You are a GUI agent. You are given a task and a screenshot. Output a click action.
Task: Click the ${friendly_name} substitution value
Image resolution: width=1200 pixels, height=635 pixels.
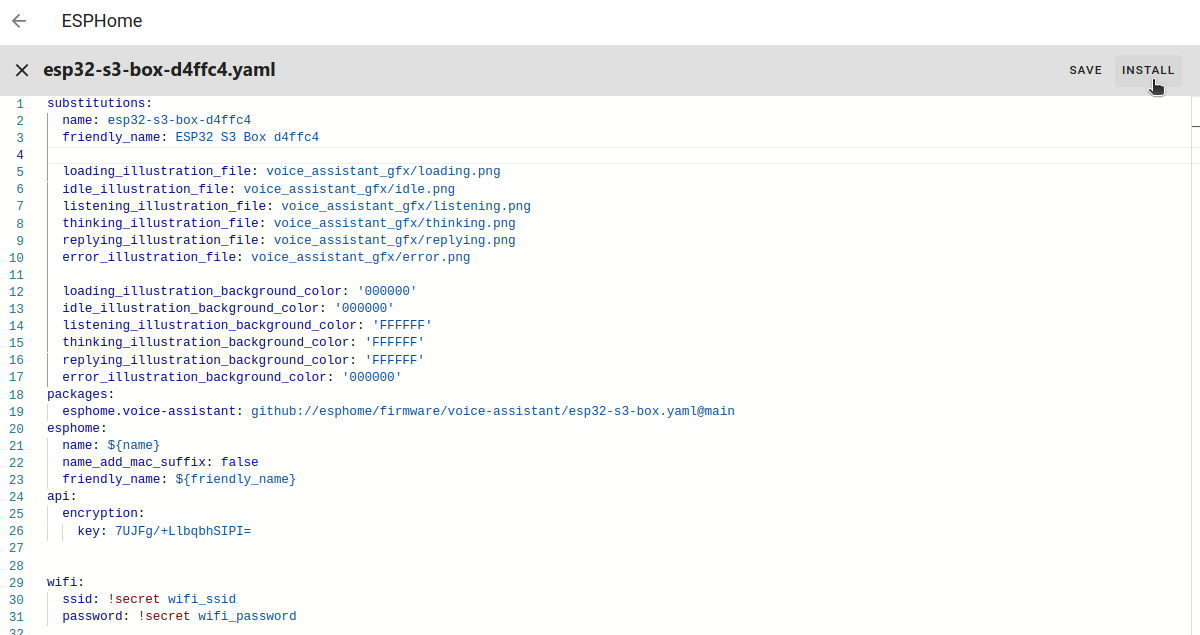tap(235, 479)
